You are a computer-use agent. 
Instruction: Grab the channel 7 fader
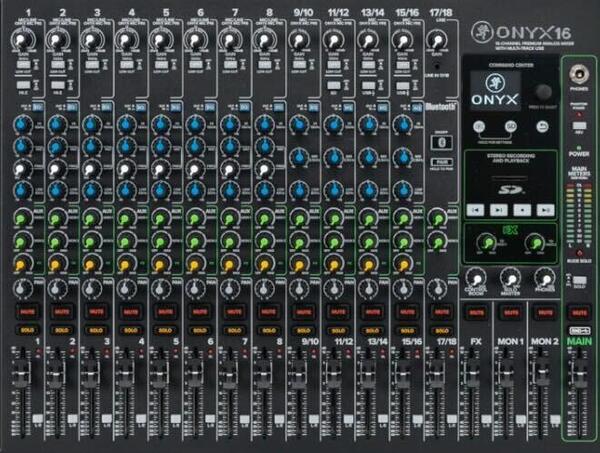tap(229, 376)
